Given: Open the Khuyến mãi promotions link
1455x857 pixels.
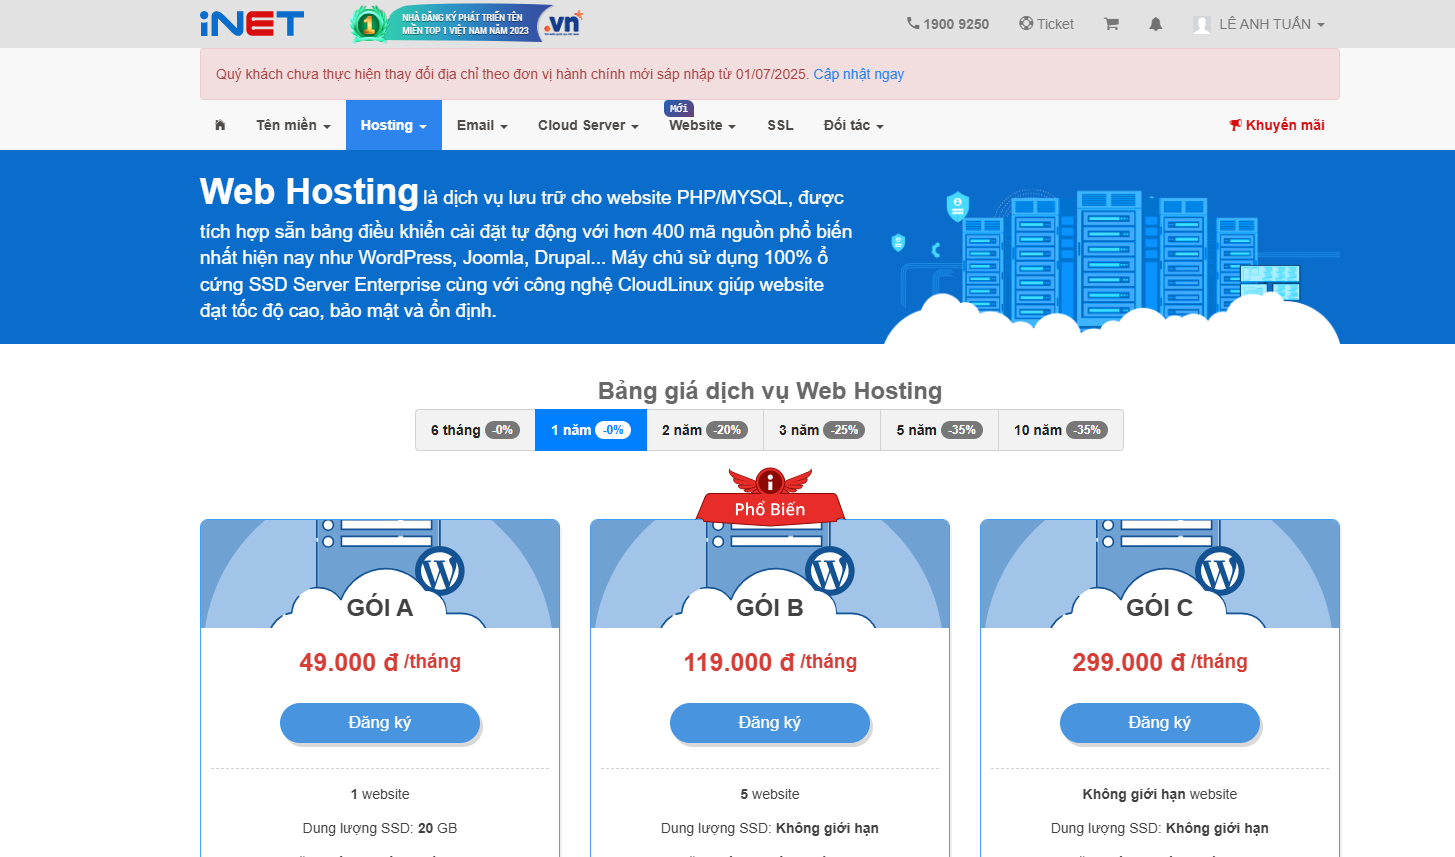Looking at the screenshot, I should (1277, 125).
